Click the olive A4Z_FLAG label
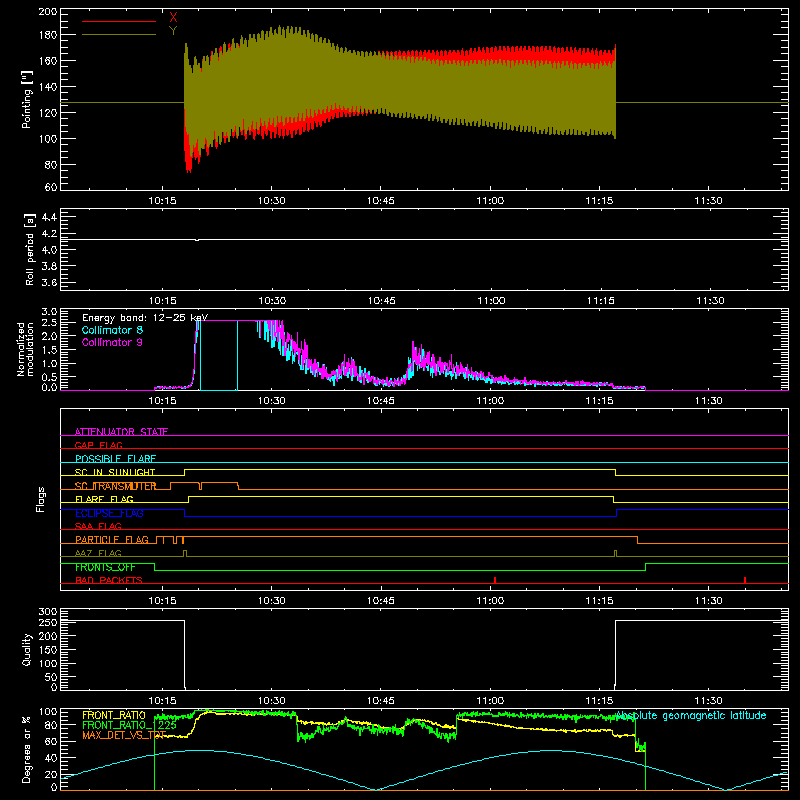The image size is (800, 800). (98, 553)
